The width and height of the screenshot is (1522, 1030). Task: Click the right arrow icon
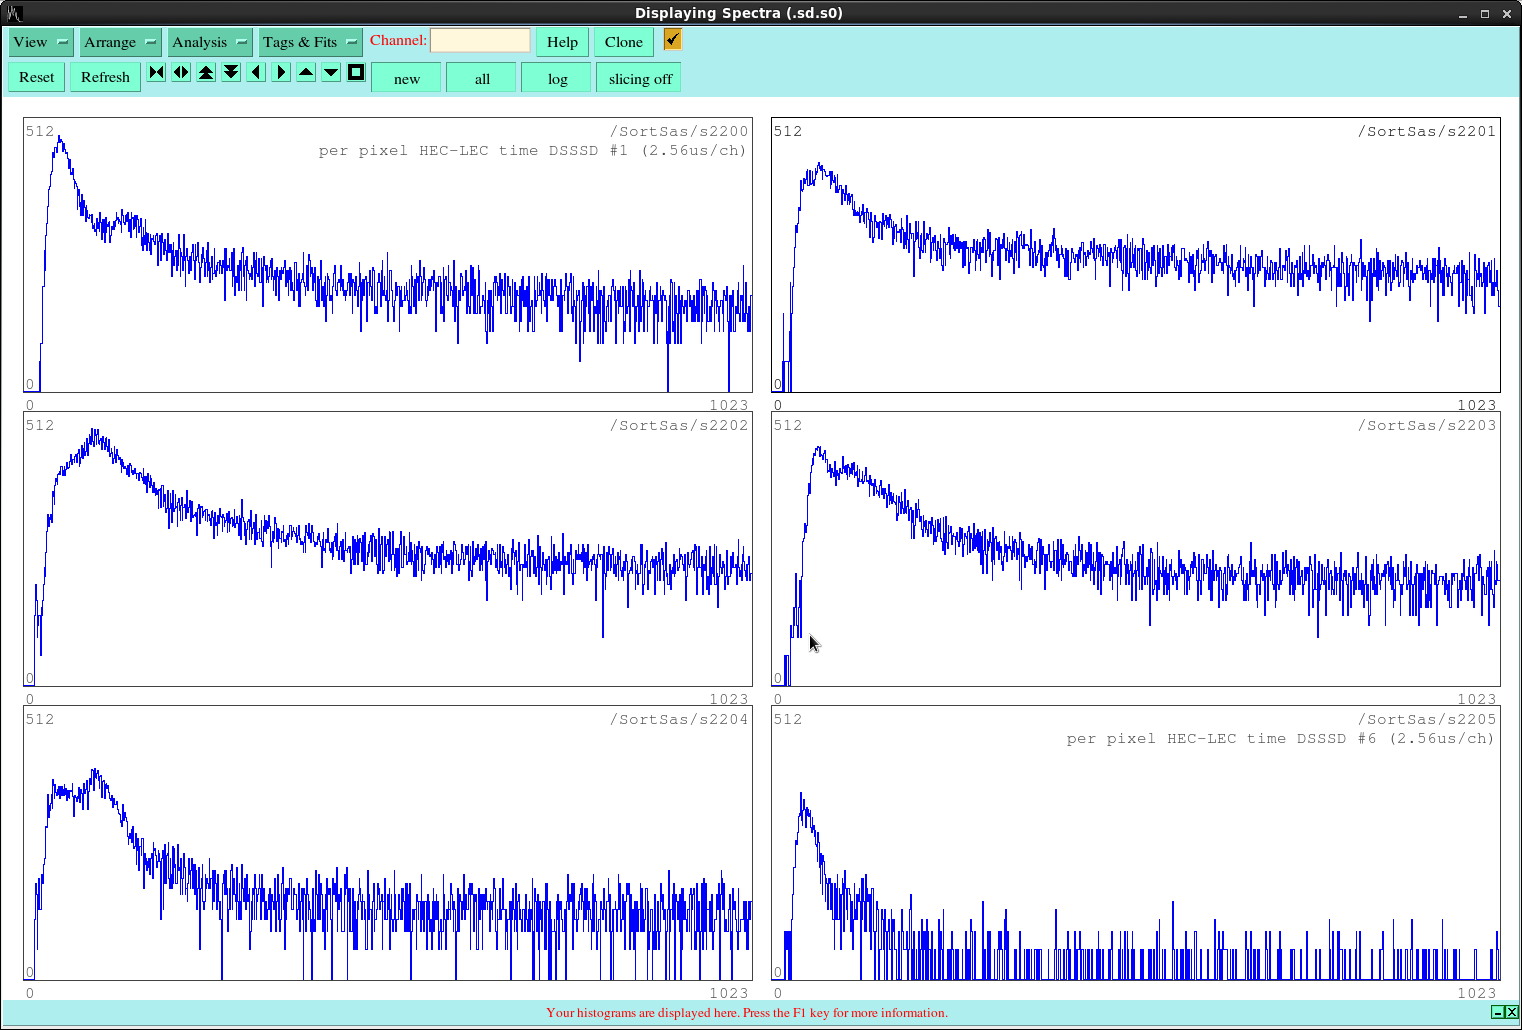(281, 72)
